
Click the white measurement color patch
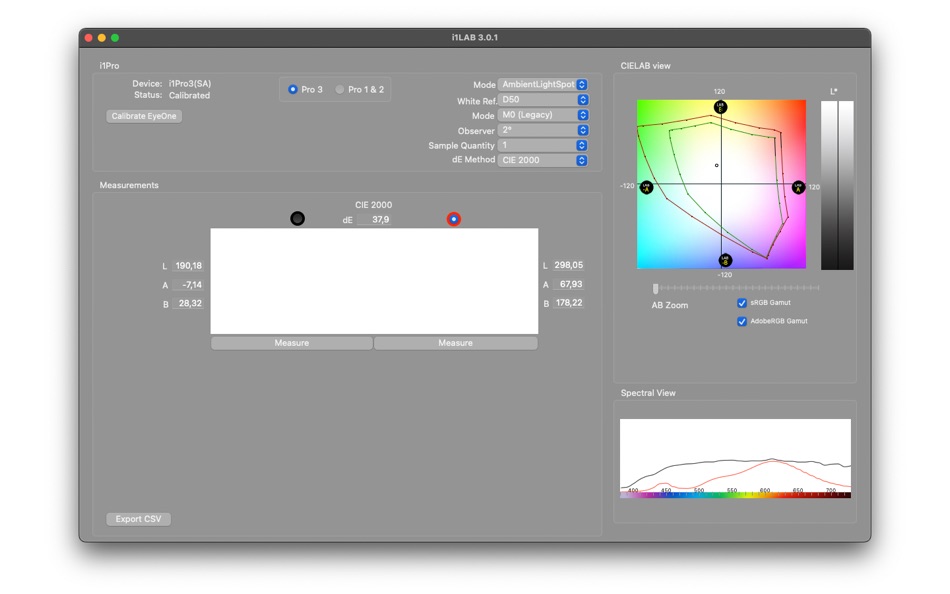click(x=374, y=281)
